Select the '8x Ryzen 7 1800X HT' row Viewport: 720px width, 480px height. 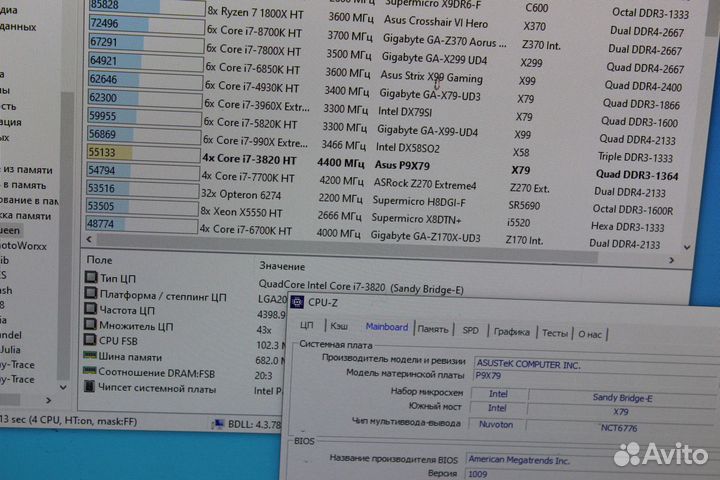point(255,13)
